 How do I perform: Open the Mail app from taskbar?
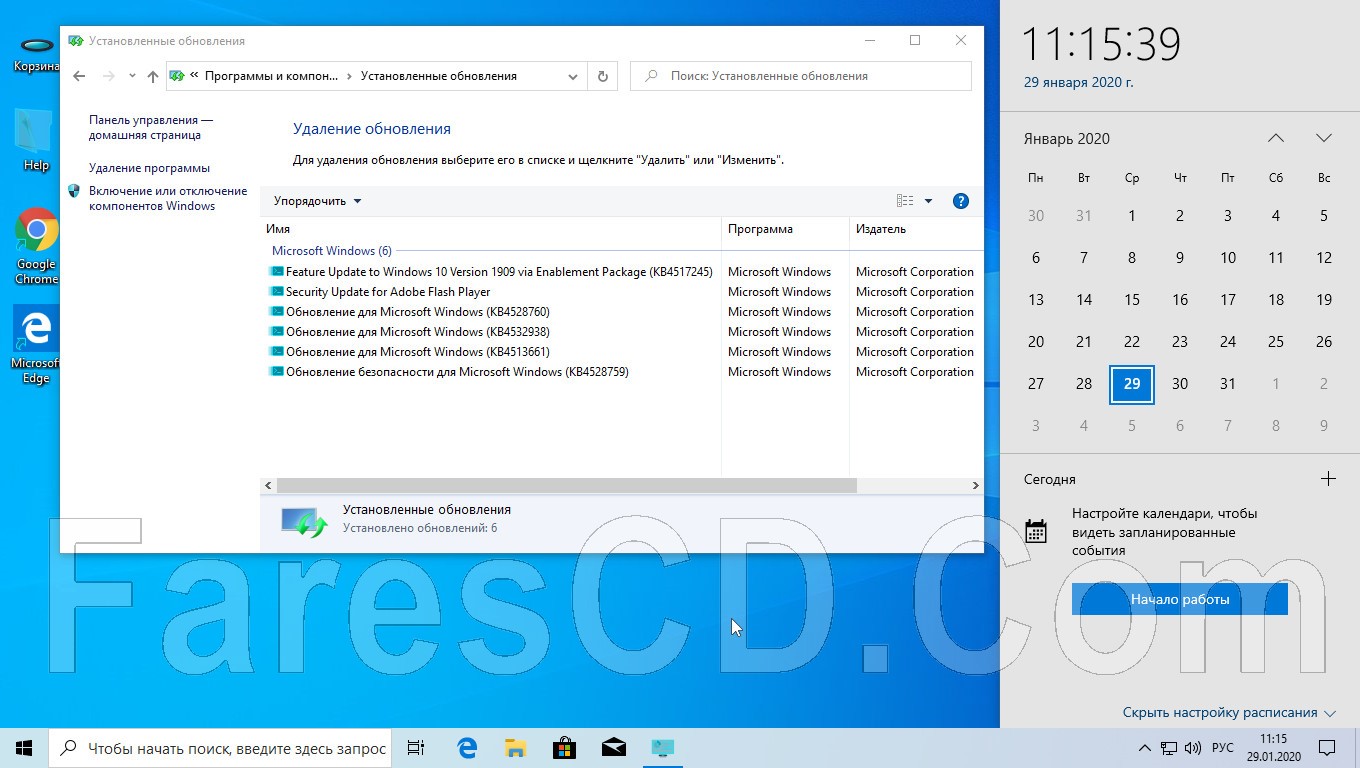pyautogui.click(x=614, y=748)
